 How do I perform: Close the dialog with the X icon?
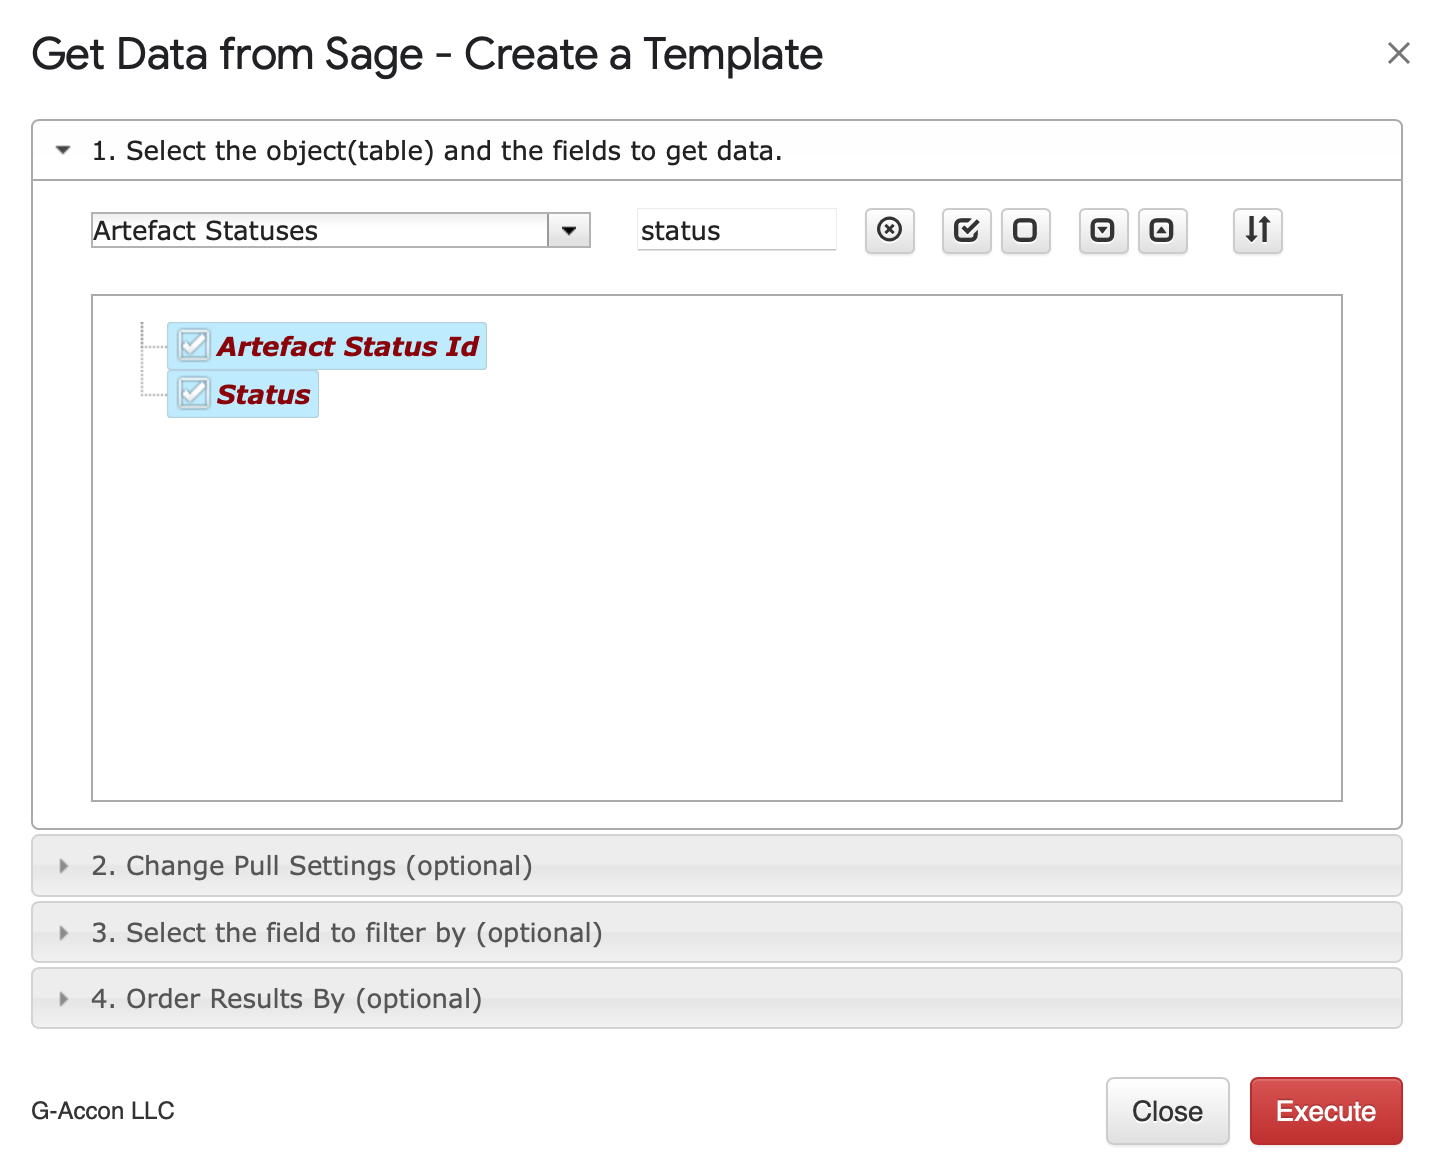1398,53
